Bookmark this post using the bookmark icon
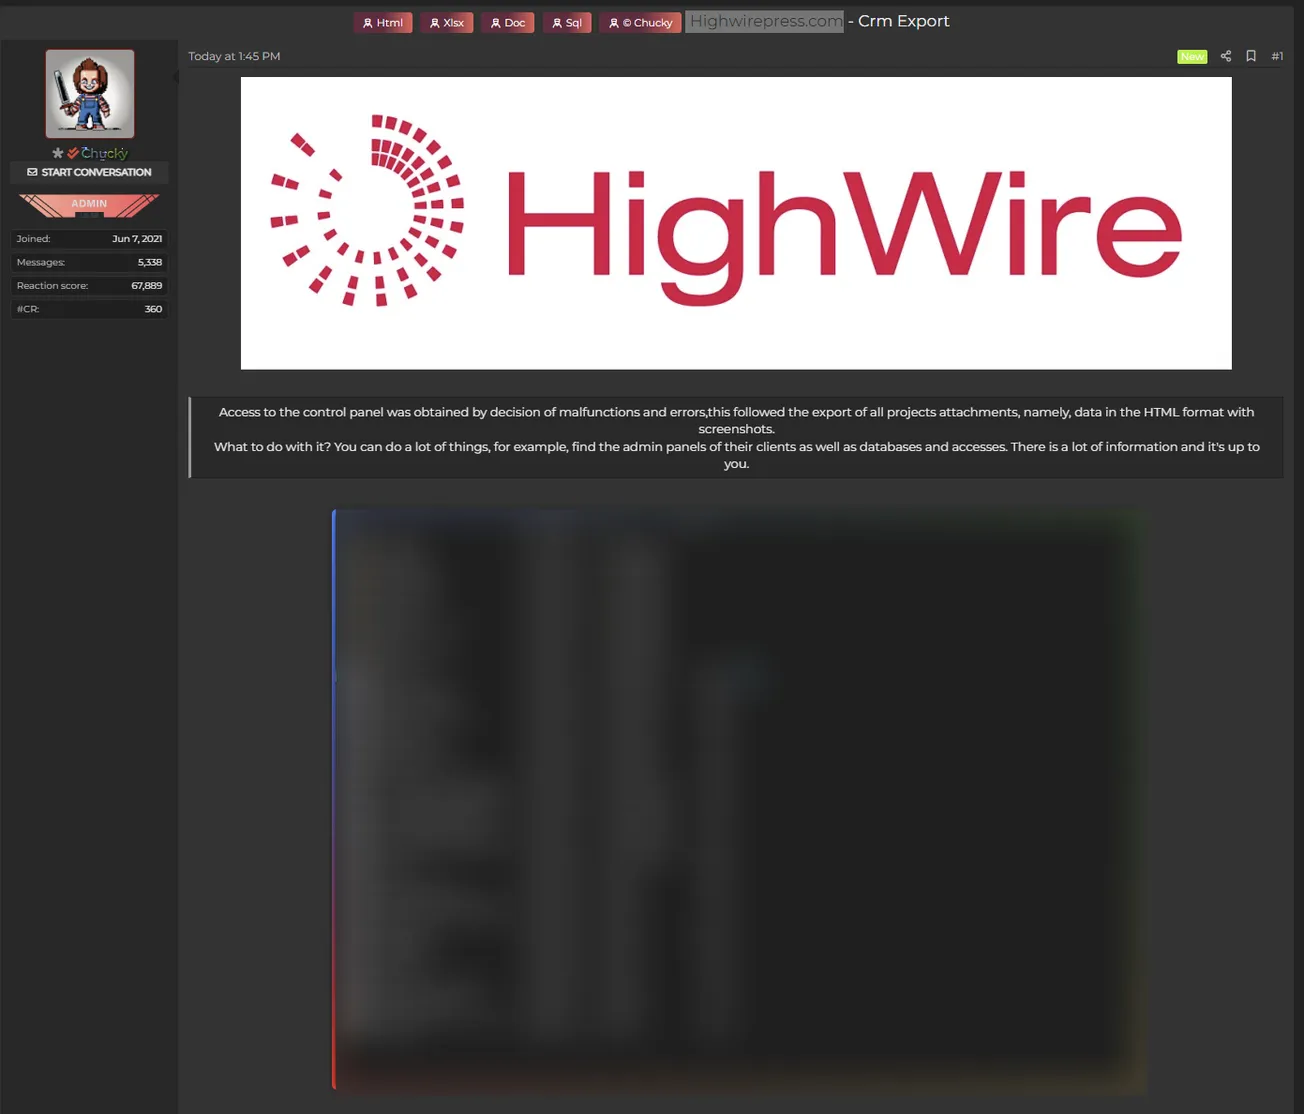 tap(1250, 56)
